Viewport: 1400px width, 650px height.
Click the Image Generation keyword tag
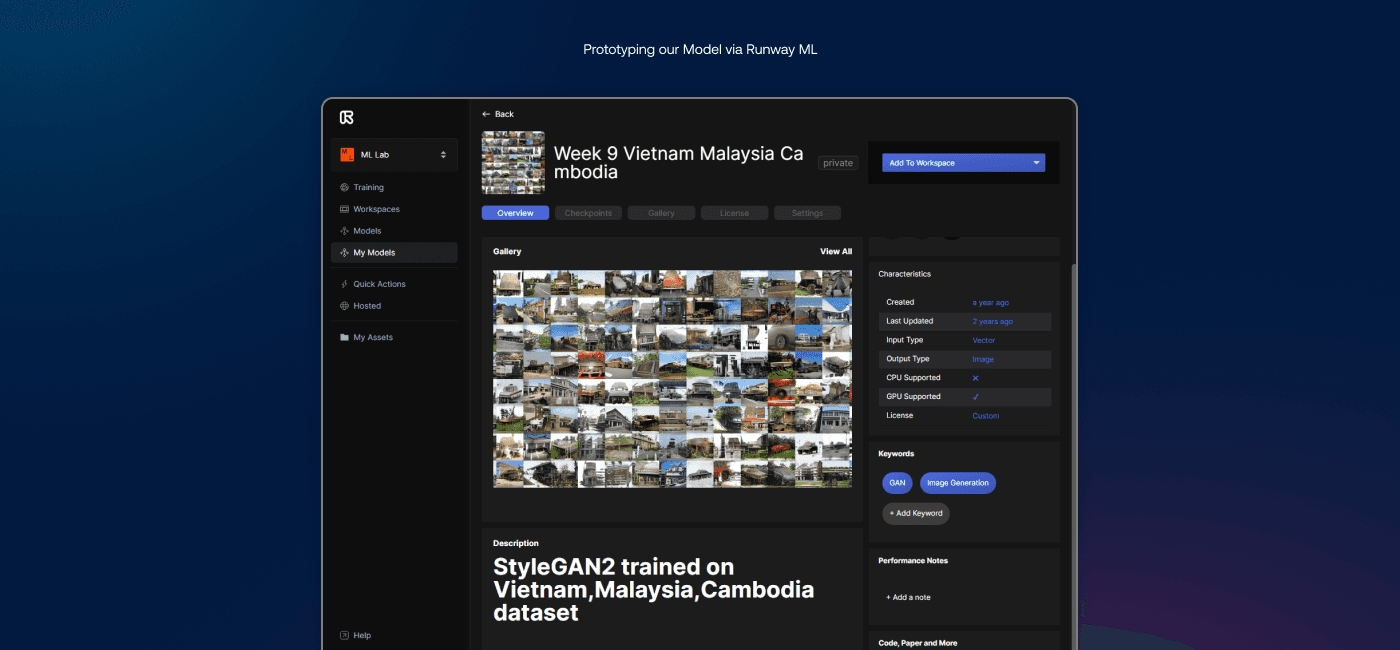(958, 483)
